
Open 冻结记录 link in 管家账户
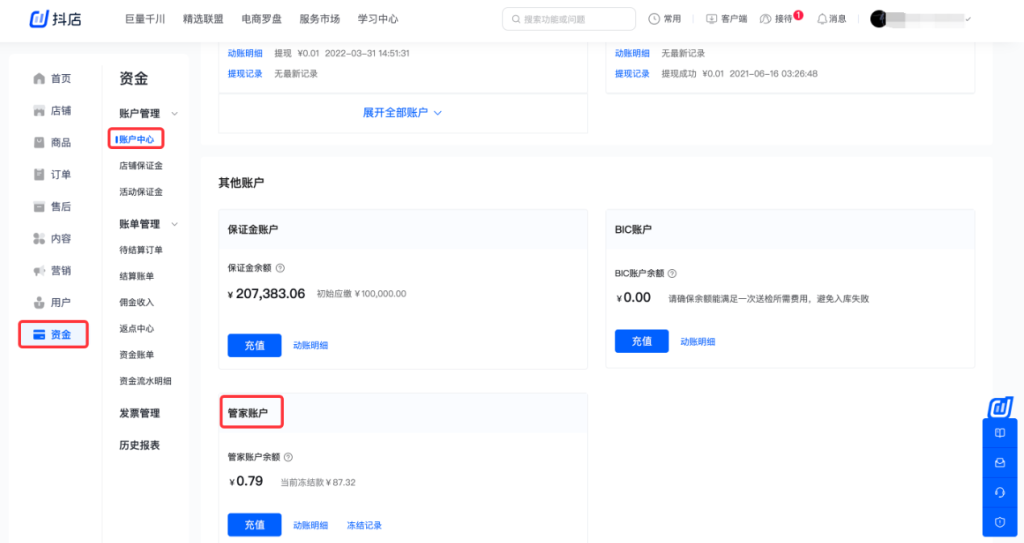click(x=364, y=525)
